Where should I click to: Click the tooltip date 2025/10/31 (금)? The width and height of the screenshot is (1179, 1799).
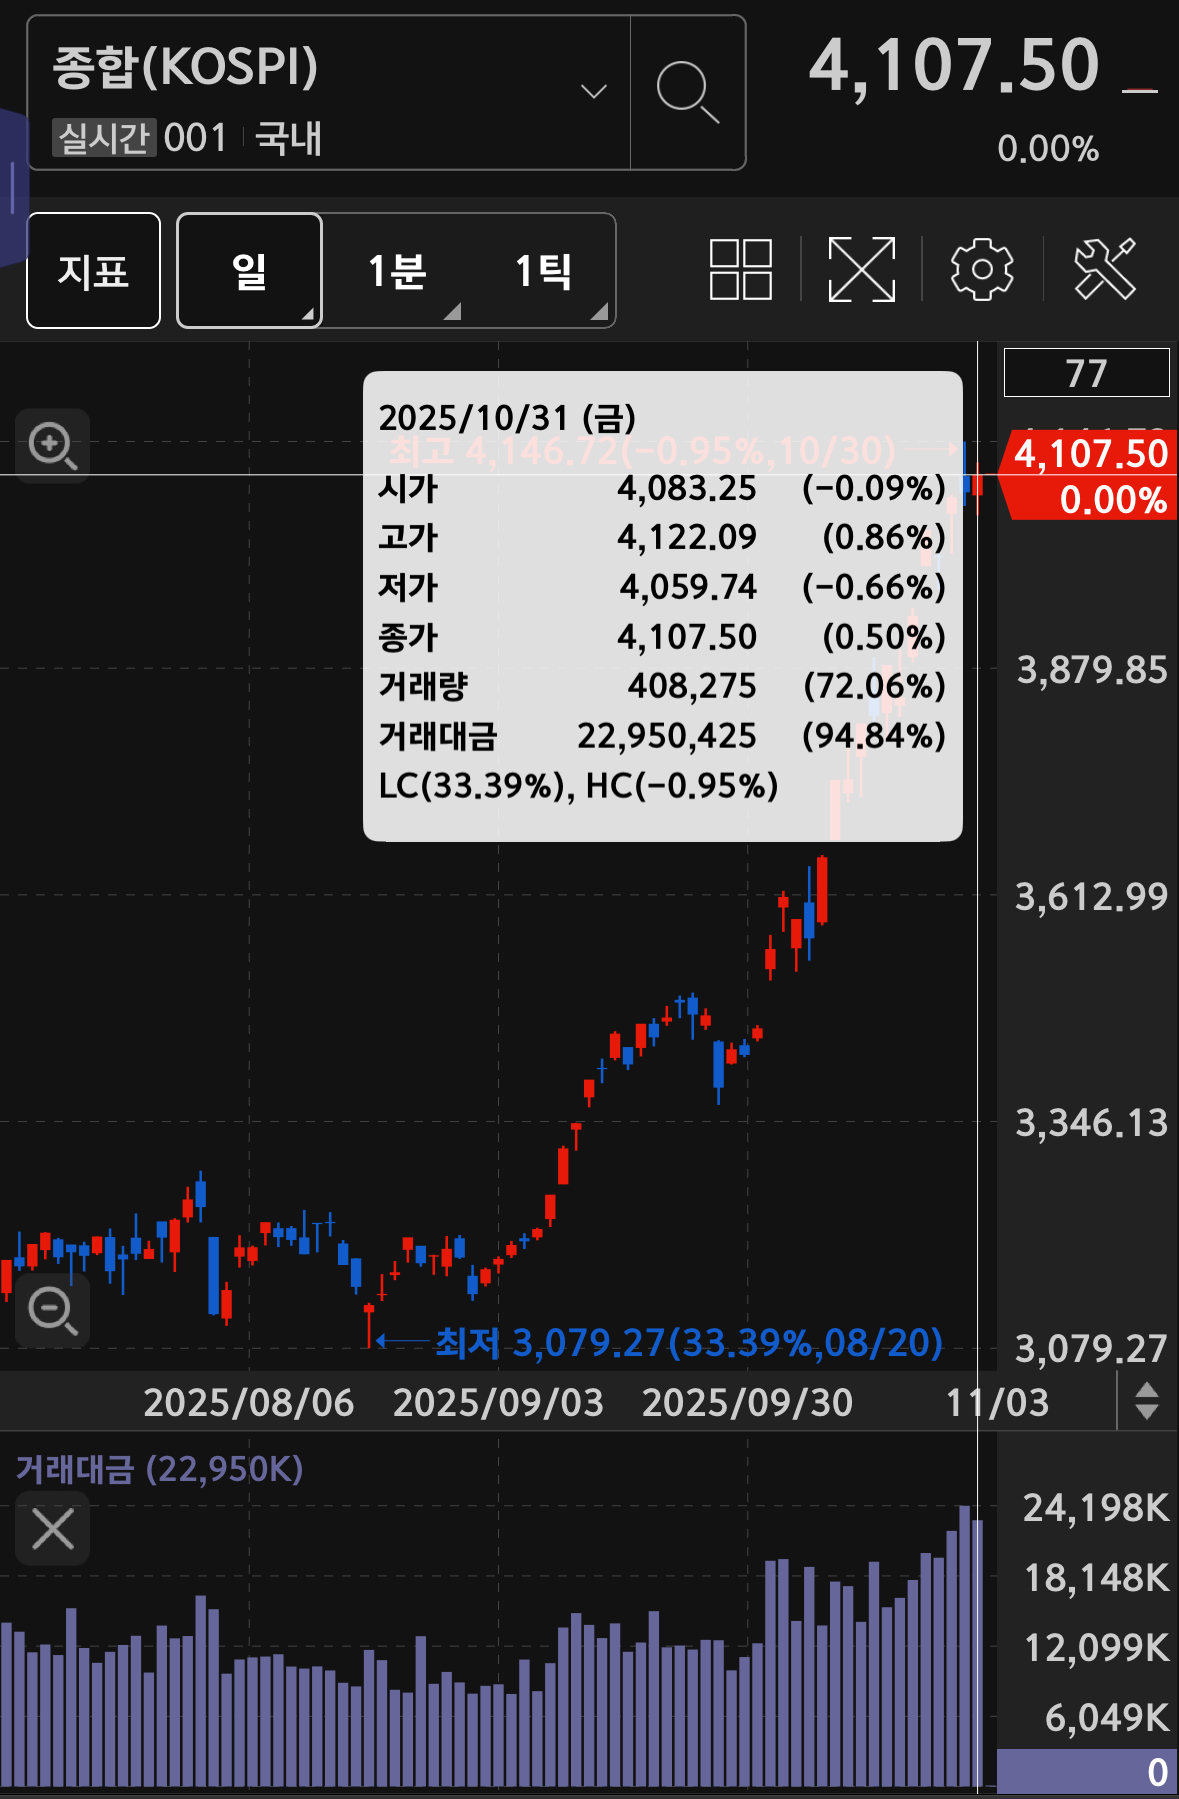pos(507,418)
